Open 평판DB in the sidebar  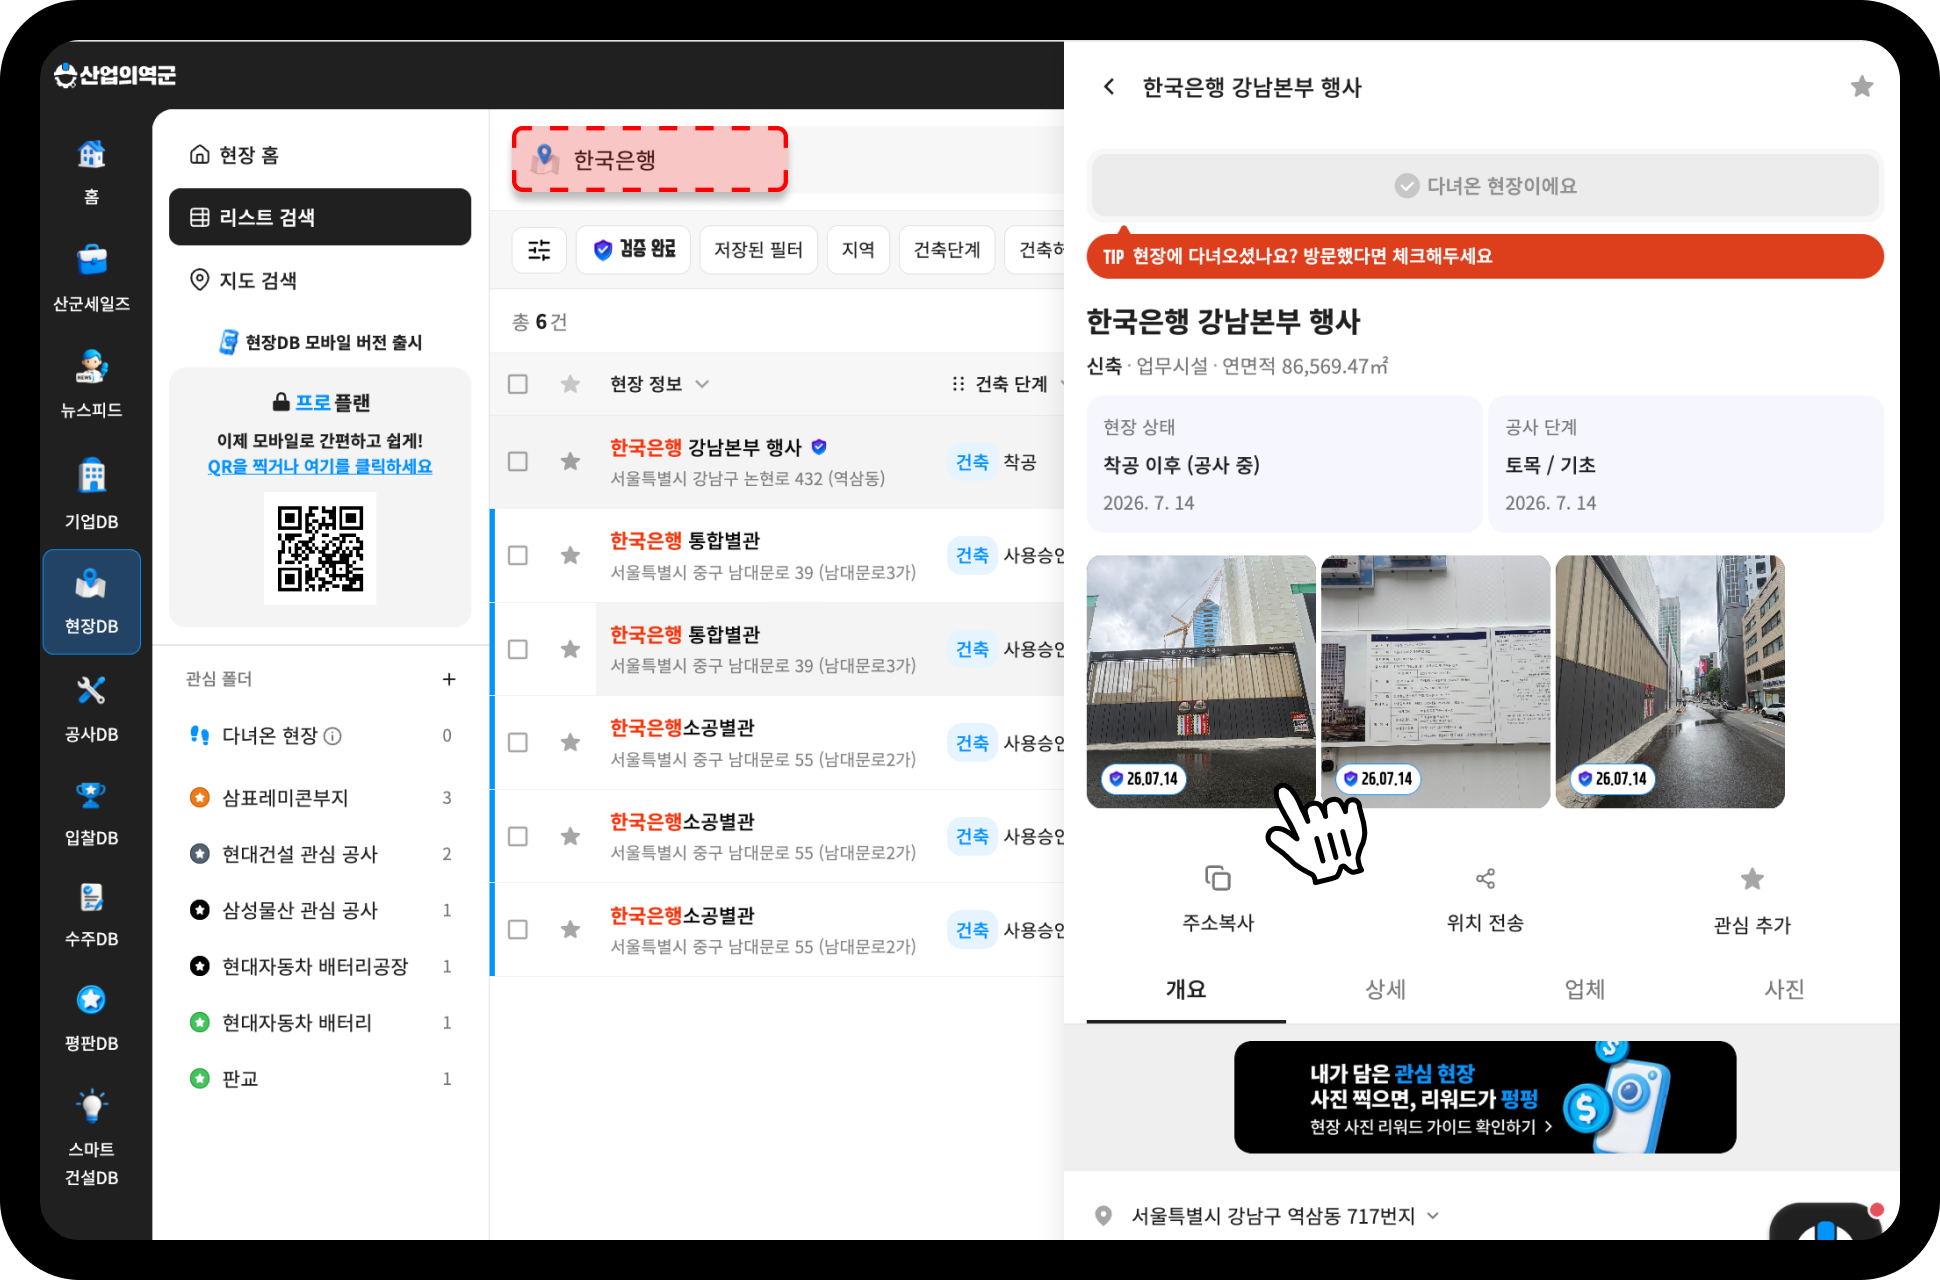[x=91, y=1018]
